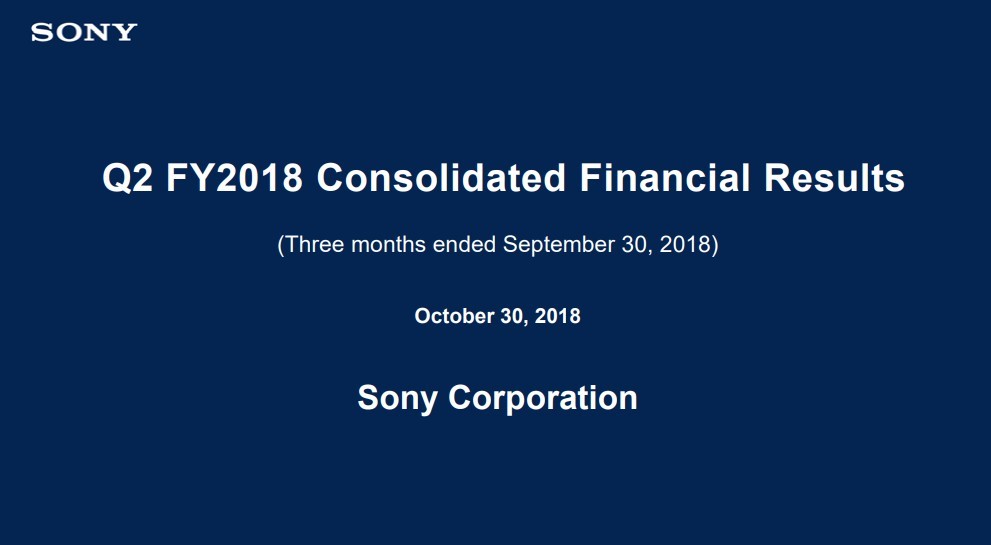
Task: Select the word Results in the title
Action: coord(834,178)
